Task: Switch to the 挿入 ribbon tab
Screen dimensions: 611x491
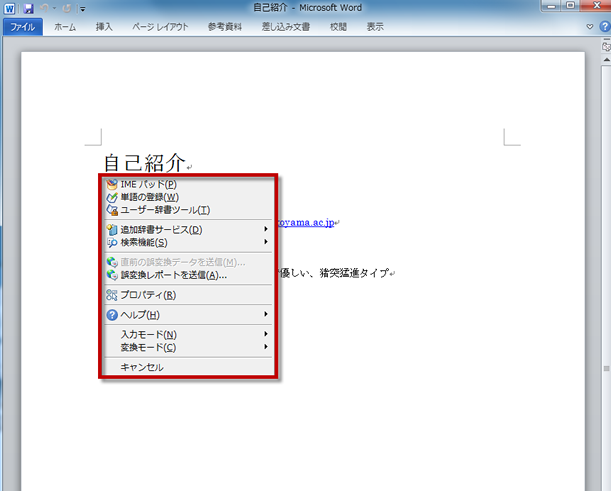Action: 104,27
